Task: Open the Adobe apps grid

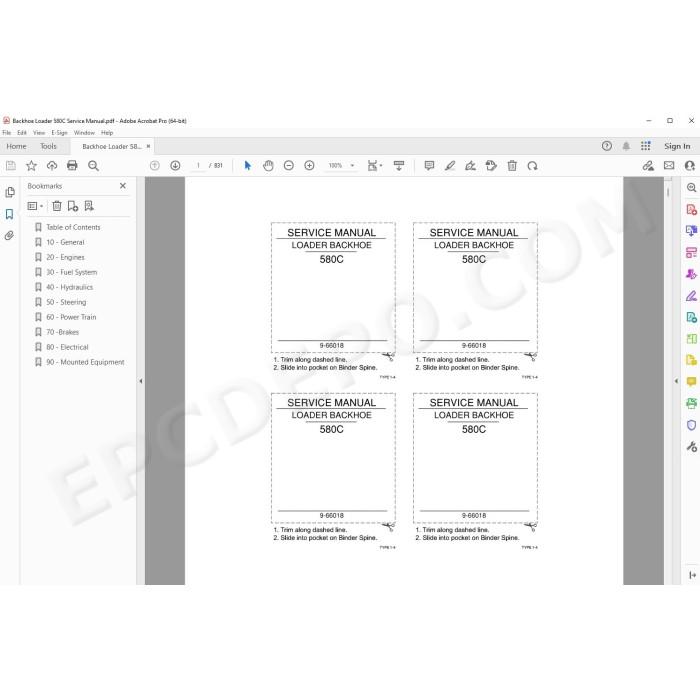Action: 646,146
